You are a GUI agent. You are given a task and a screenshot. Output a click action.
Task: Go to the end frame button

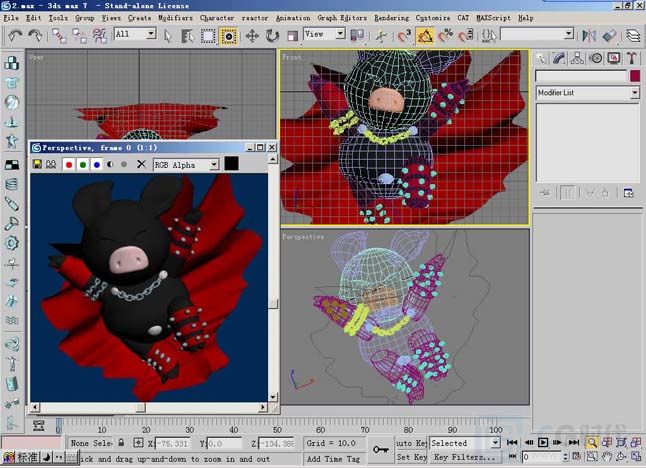pos(573,442)
